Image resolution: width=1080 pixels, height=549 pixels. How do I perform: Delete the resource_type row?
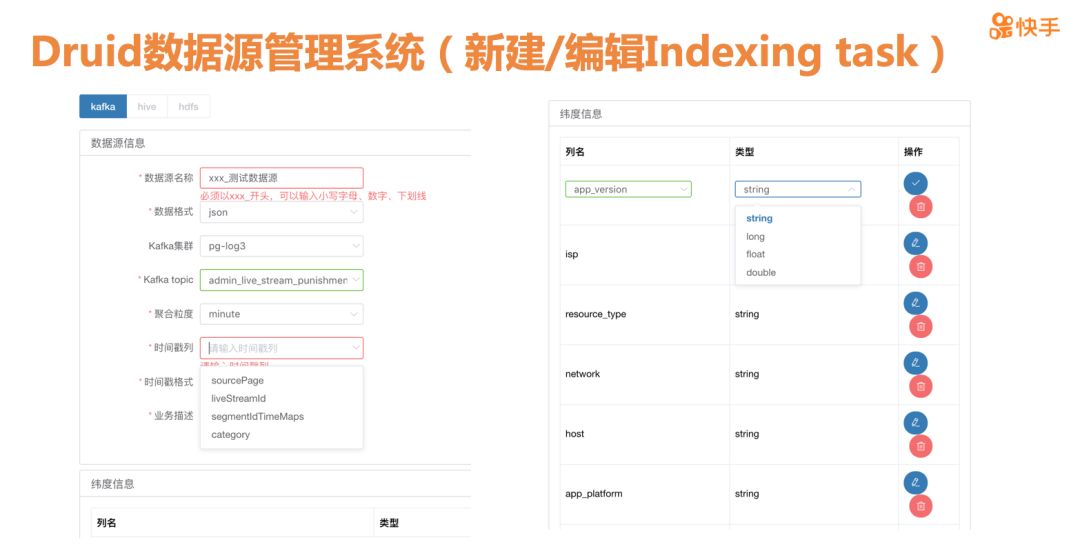[x=921, y=327]
